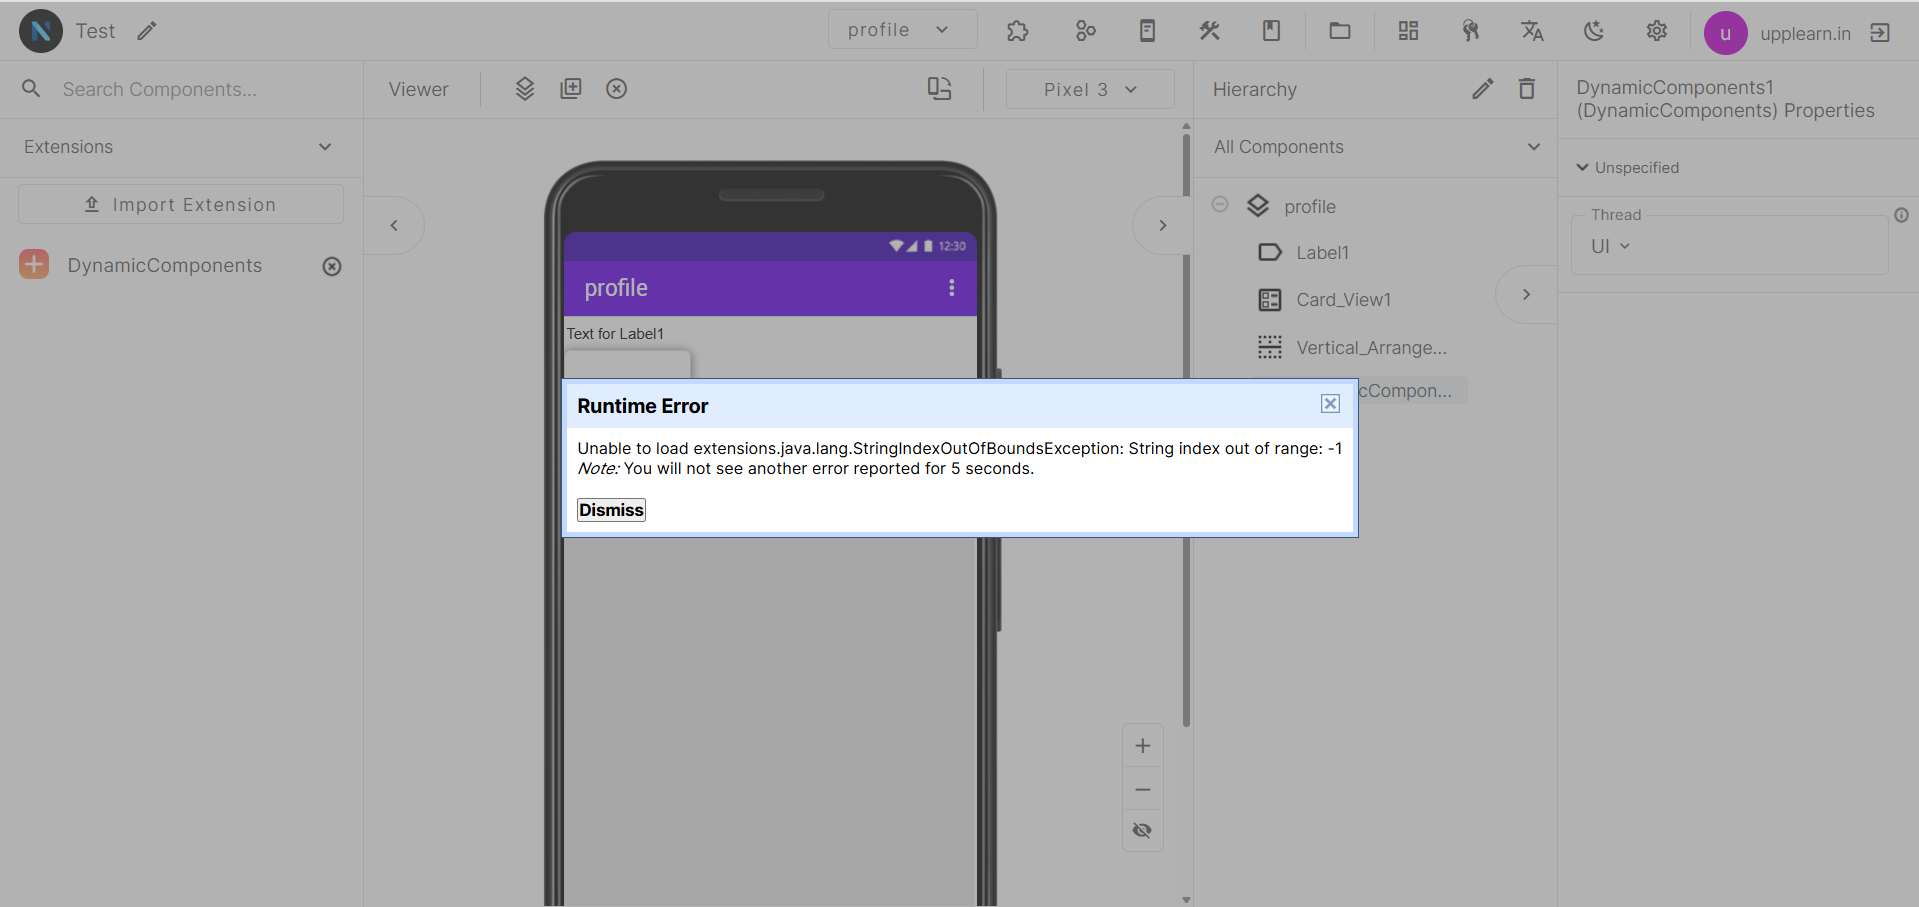
Task: Click the Viewer panel label
Action: pos(418,89)
